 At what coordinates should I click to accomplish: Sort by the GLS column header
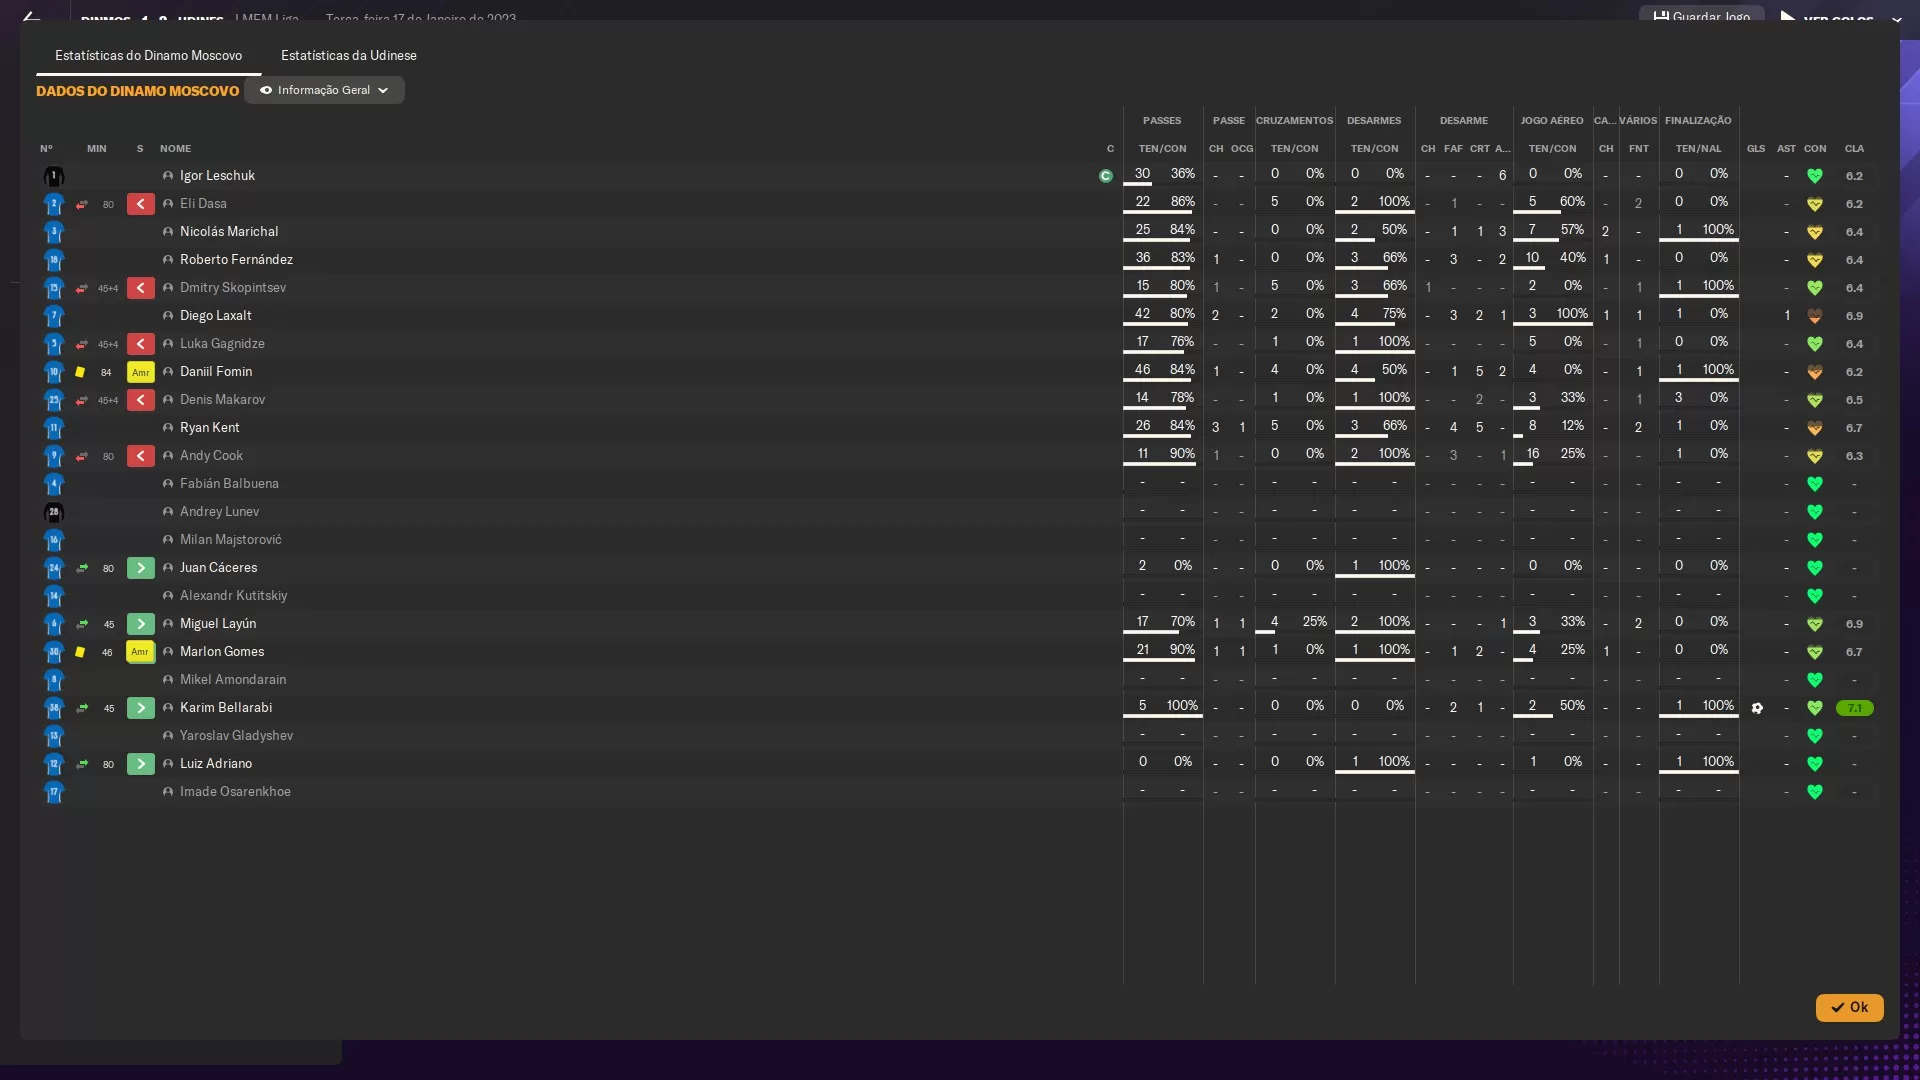tap(1756, 149)
